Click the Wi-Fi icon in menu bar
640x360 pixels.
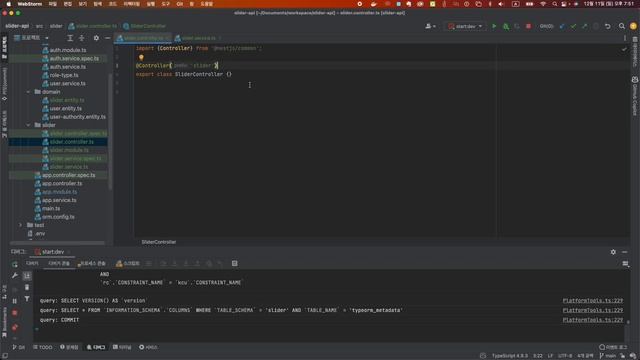[543, 4]
